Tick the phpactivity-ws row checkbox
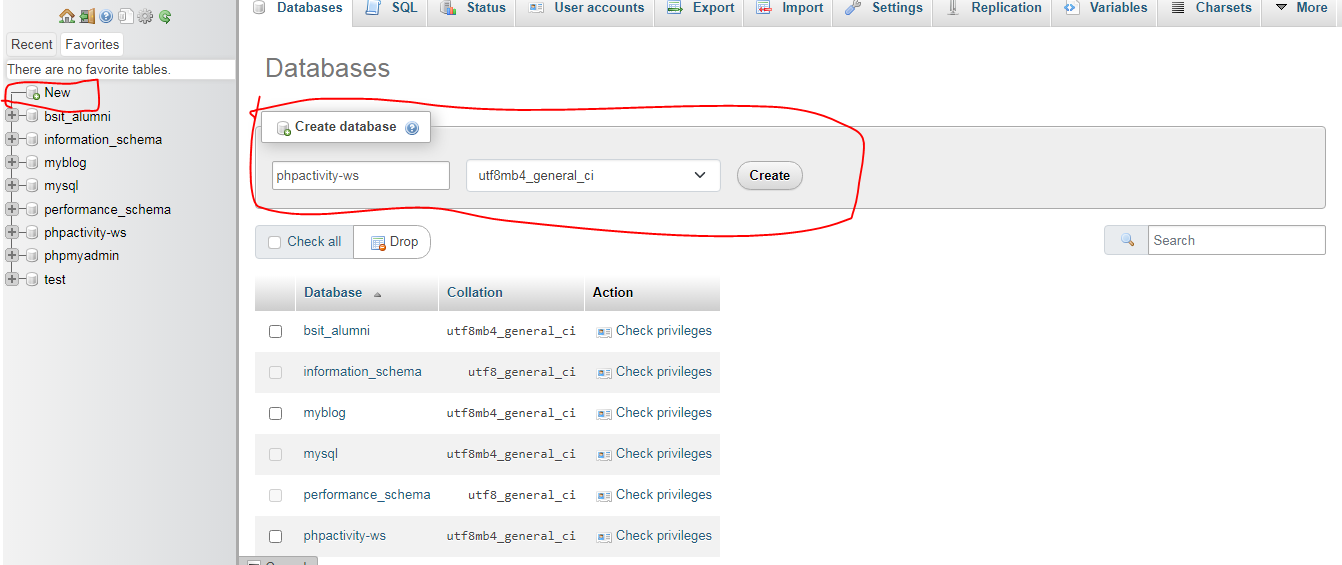Image resolution: width=1342 pixels, height=565 pixels. tap(276, 536)
